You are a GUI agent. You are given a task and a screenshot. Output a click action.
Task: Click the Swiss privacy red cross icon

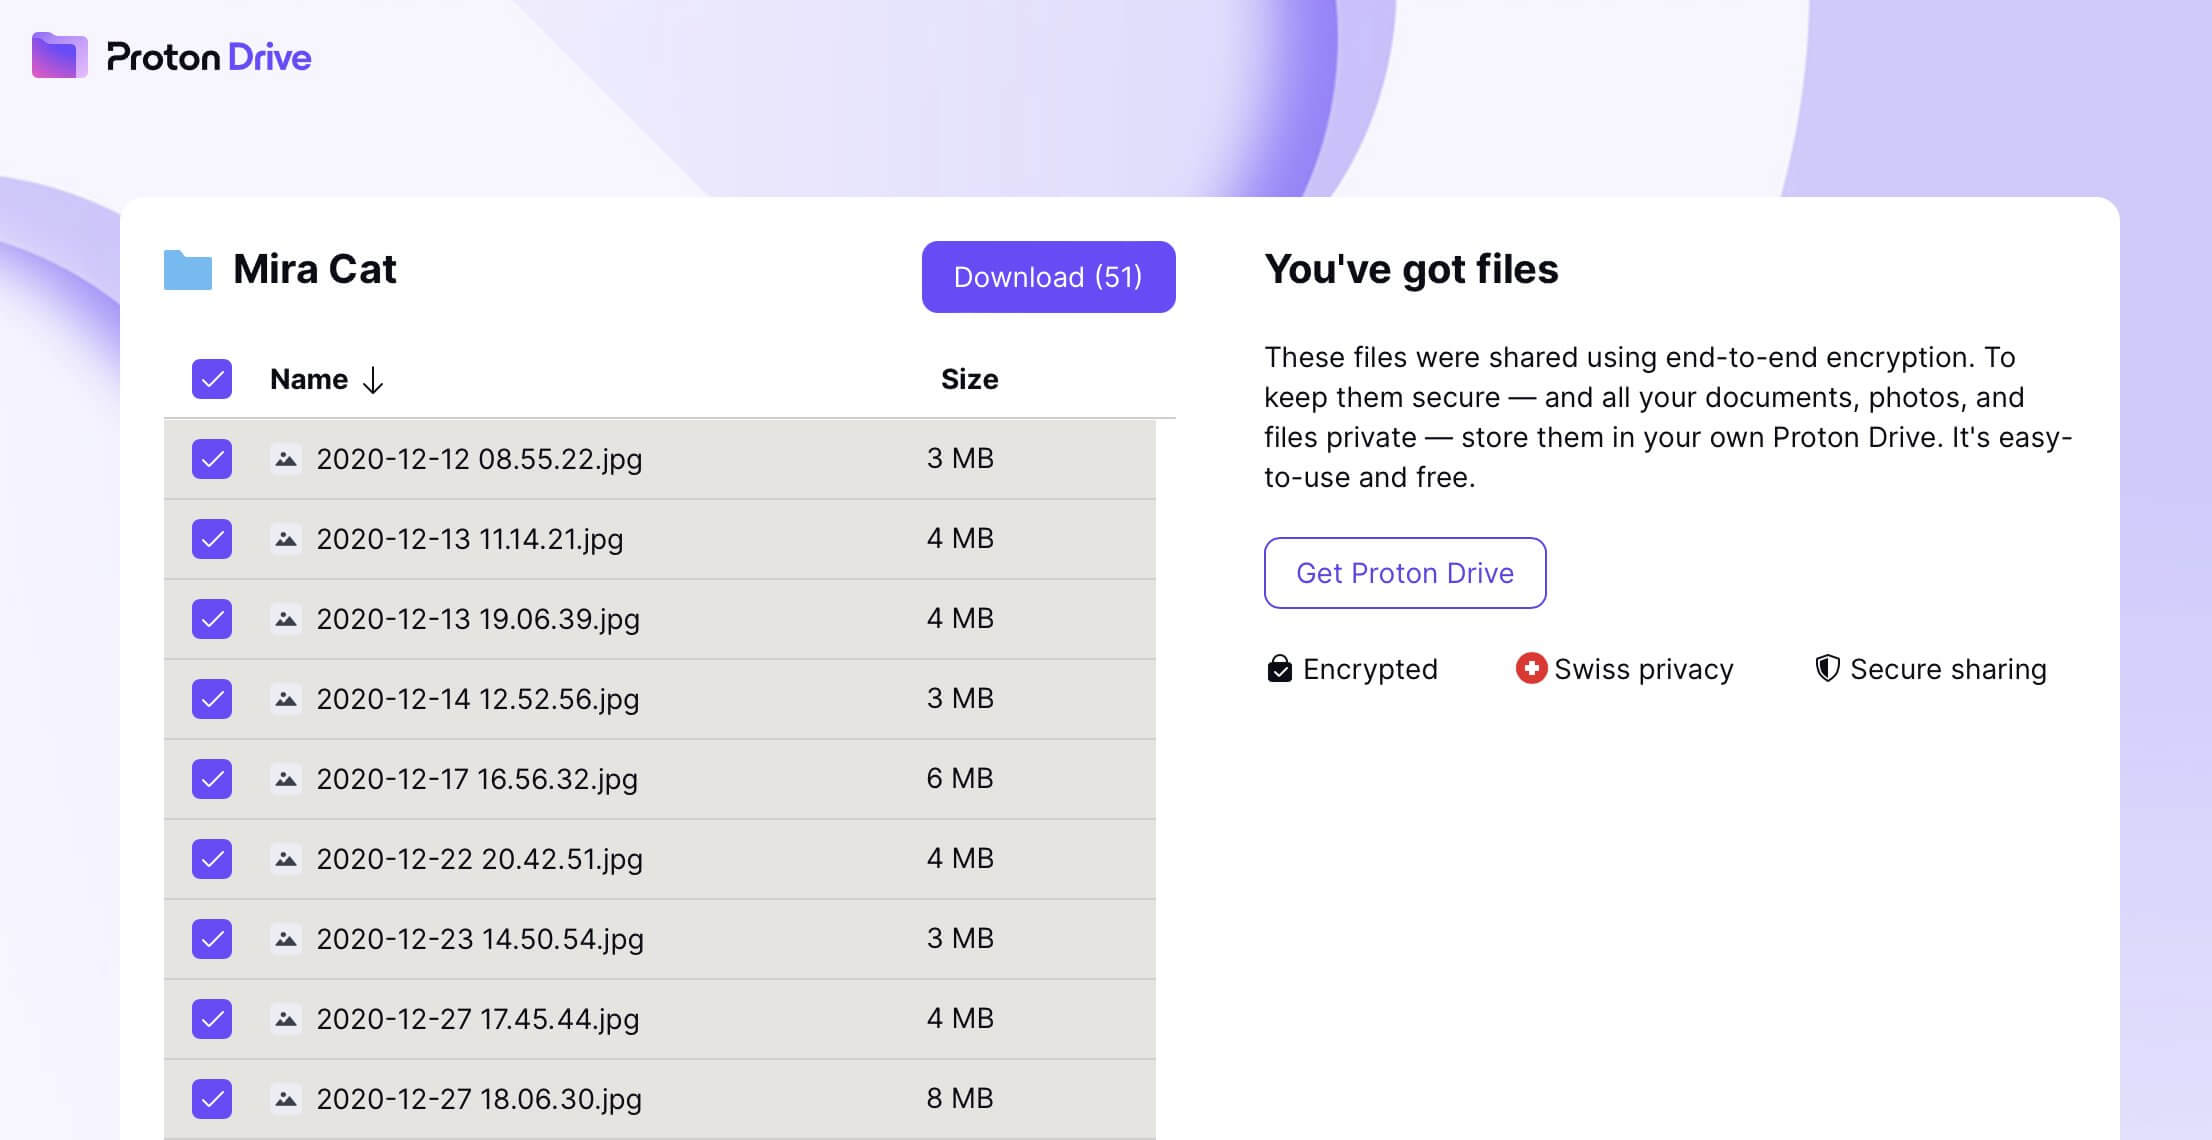coord(1530,668)
